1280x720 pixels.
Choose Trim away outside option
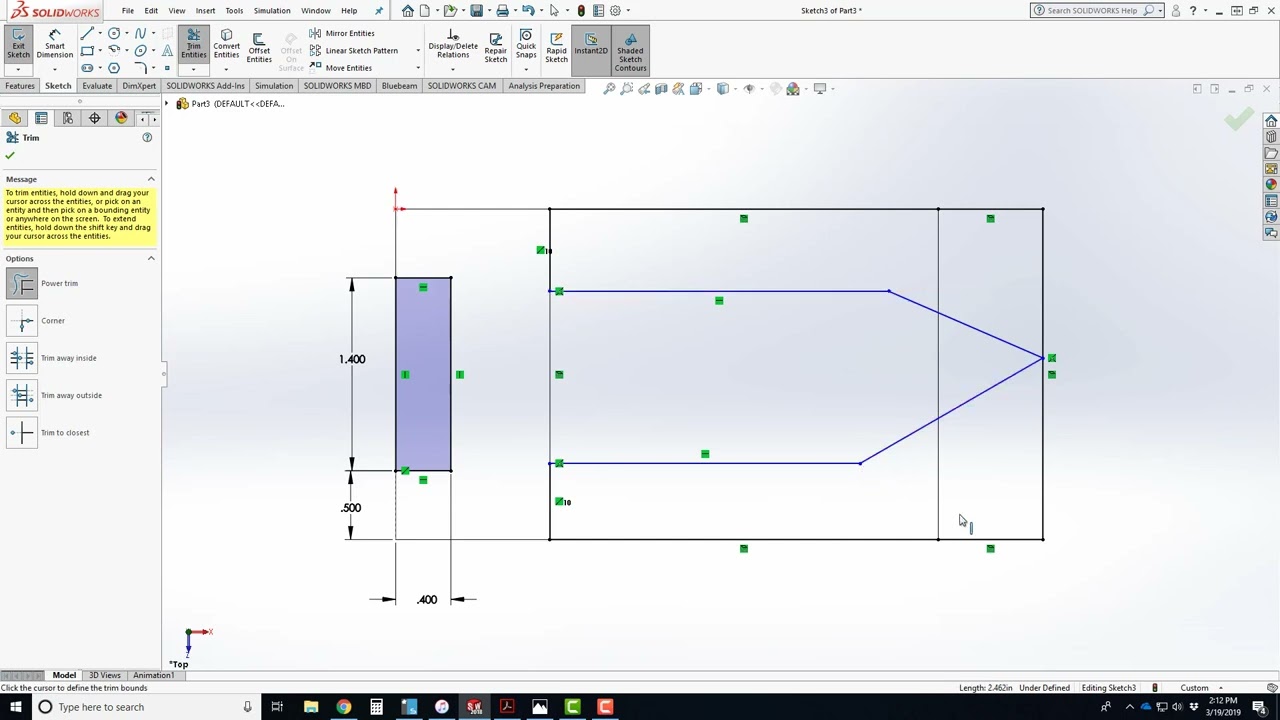(22, 395)
